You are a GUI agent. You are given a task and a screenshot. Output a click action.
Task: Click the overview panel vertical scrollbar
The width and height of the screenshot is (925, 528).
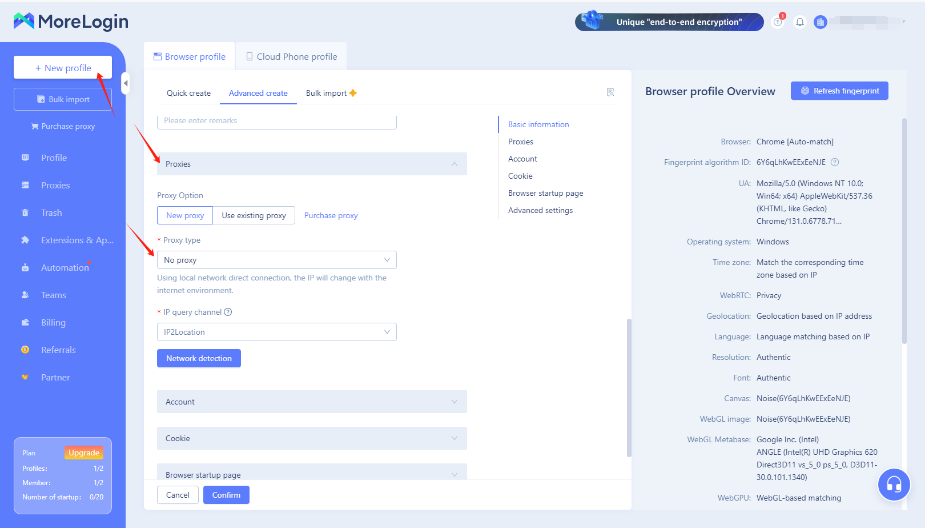pyautogui.click(x=904, y=231)
